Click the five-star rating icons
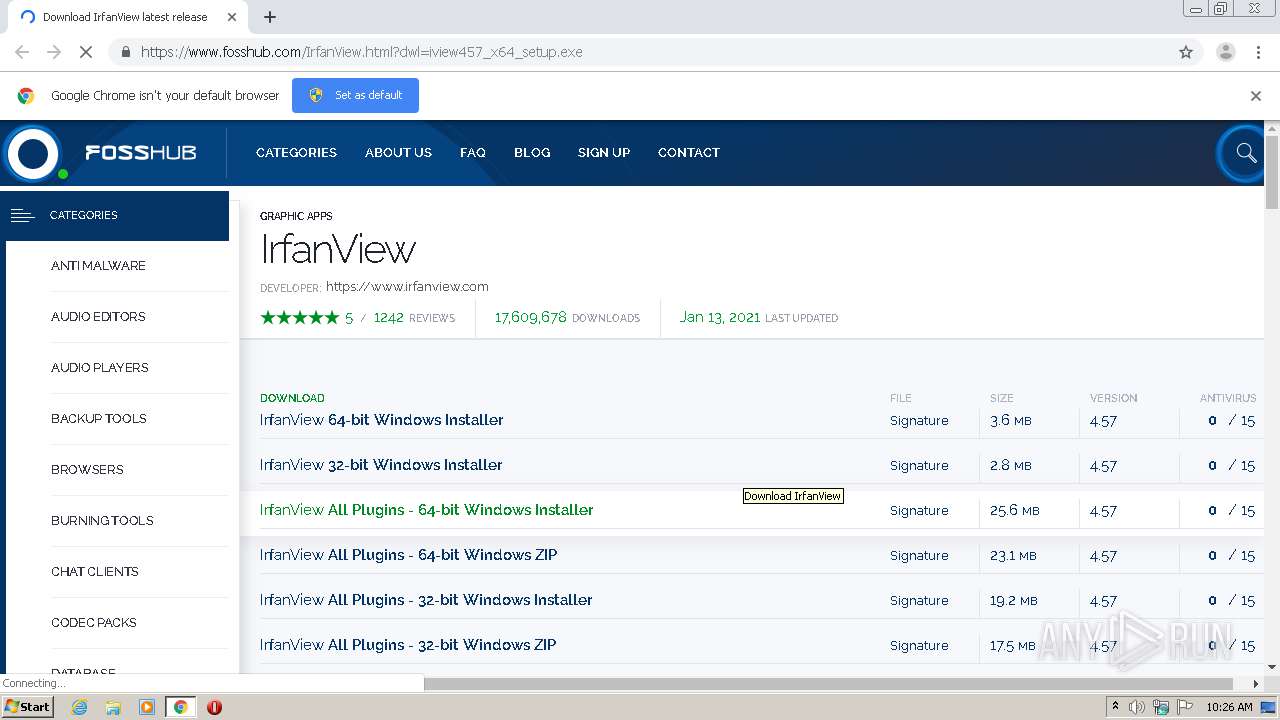 pos(299,318)
